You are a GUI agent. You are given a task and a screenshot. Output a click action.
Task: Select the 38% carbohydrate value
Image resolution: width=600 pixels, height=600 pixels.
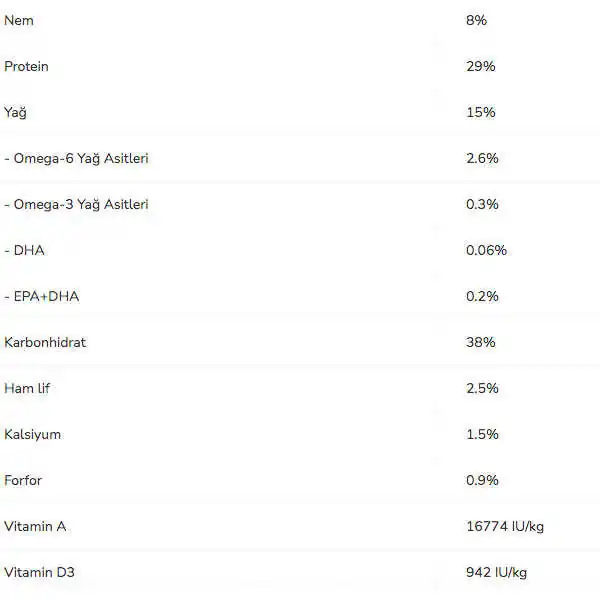point(480,342)
